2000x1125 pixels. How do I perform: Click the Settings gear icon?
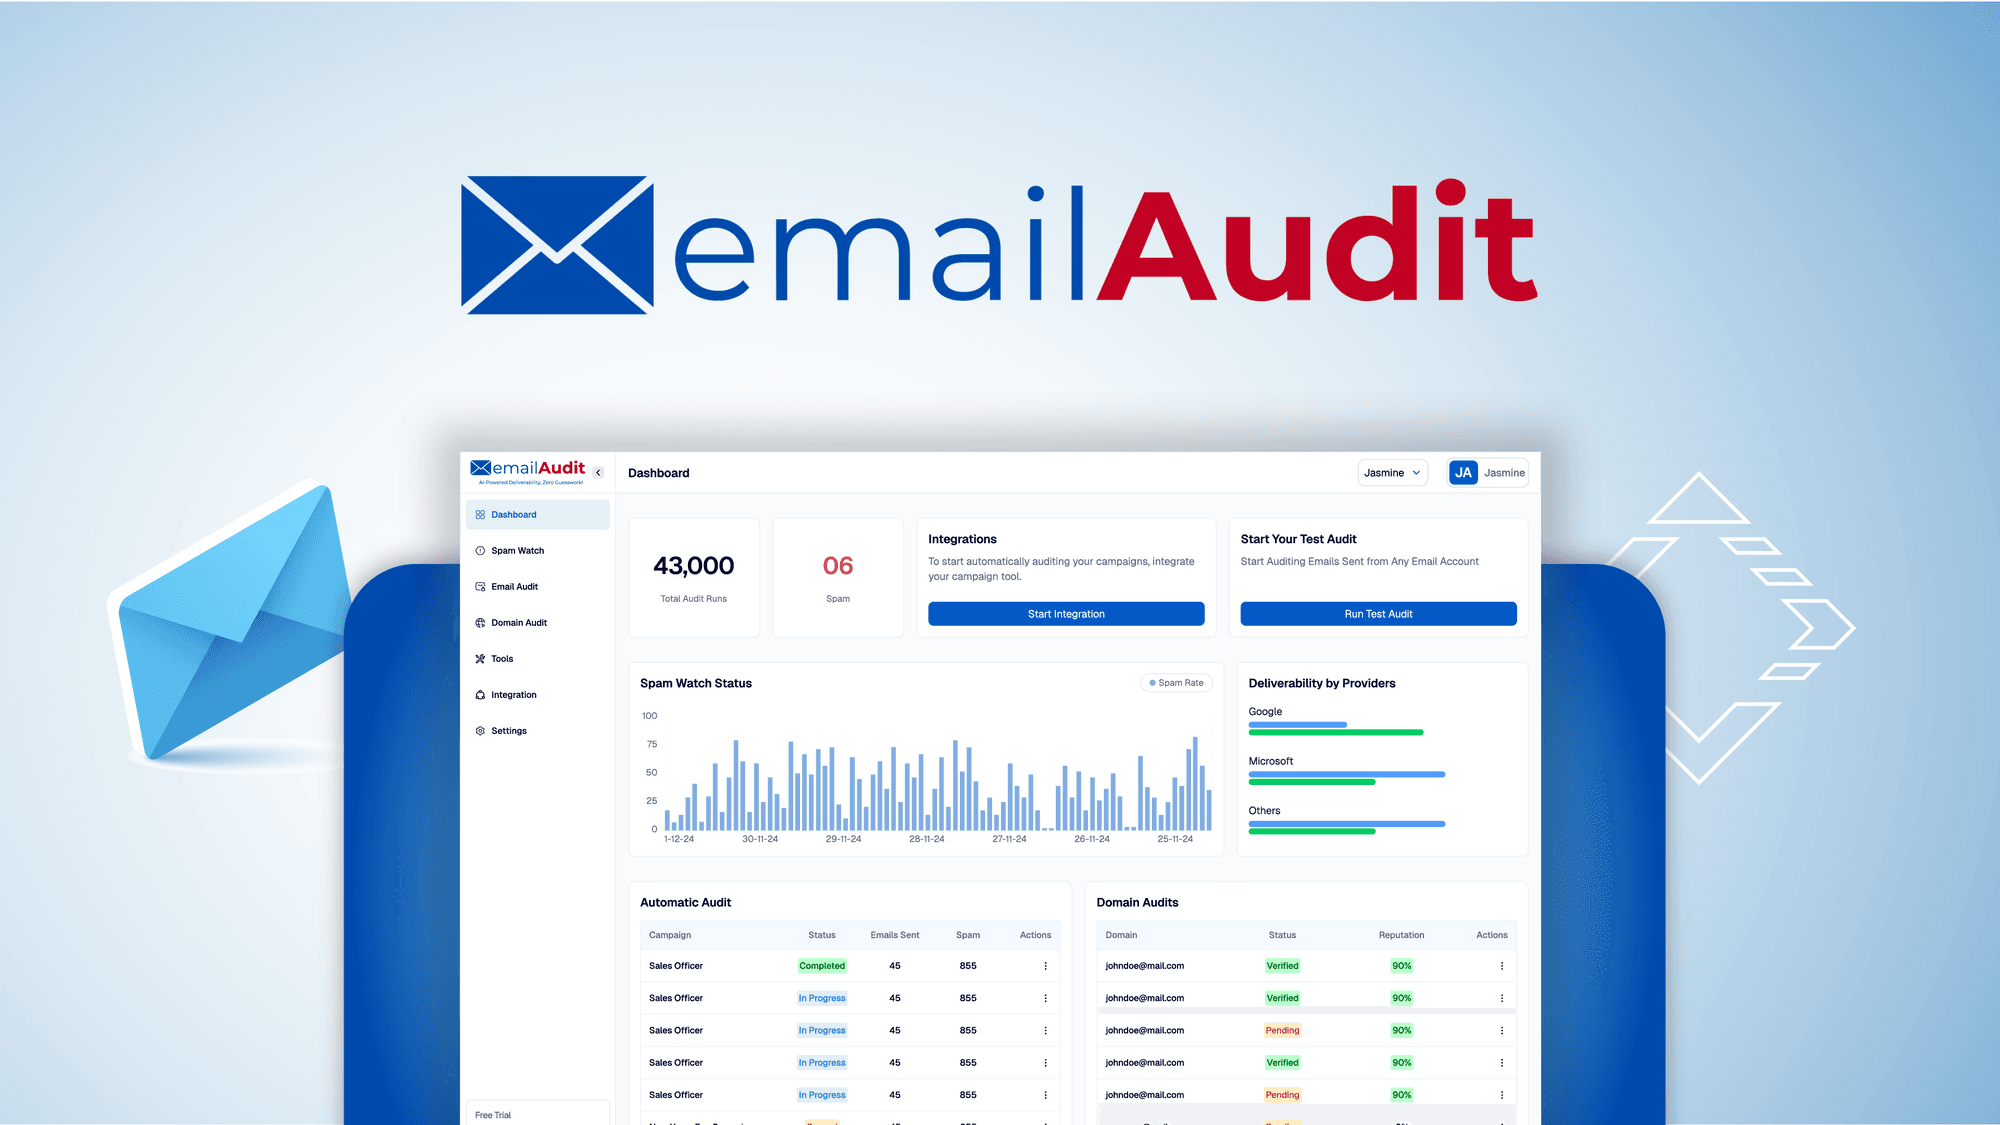click(x=480, y=731)
